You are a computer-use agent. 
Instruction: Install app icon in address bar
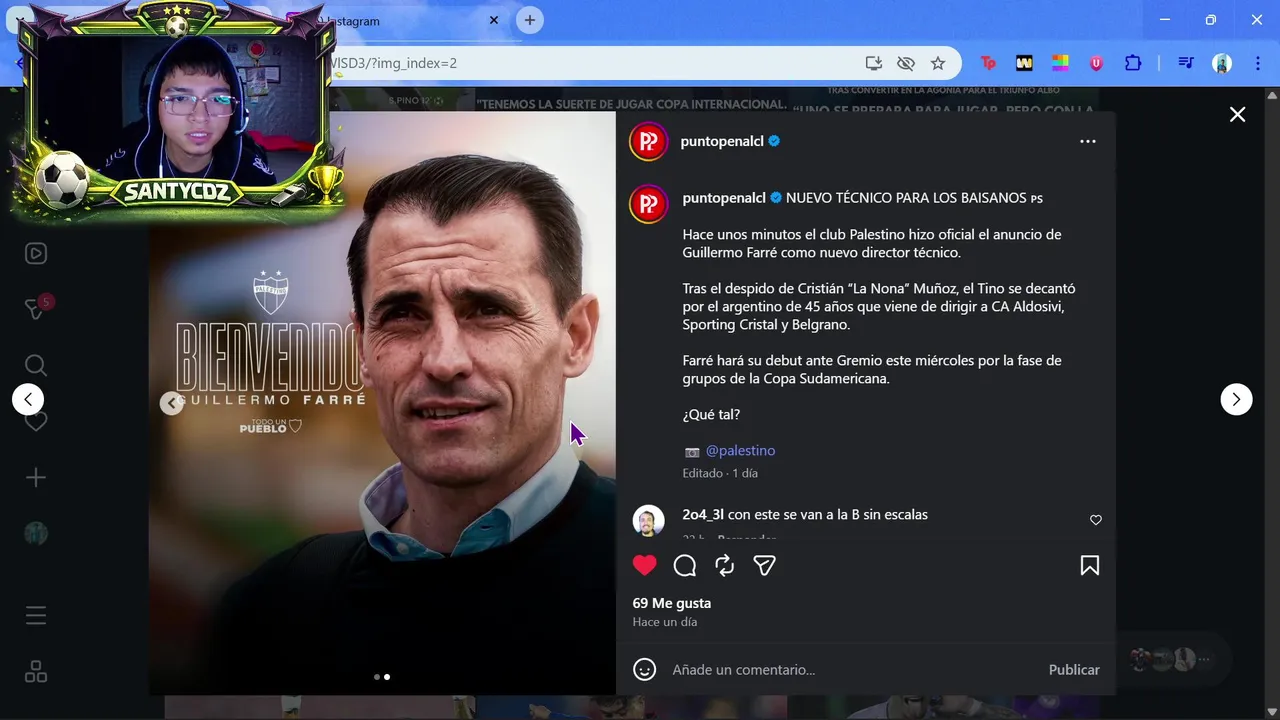[874, 63]
